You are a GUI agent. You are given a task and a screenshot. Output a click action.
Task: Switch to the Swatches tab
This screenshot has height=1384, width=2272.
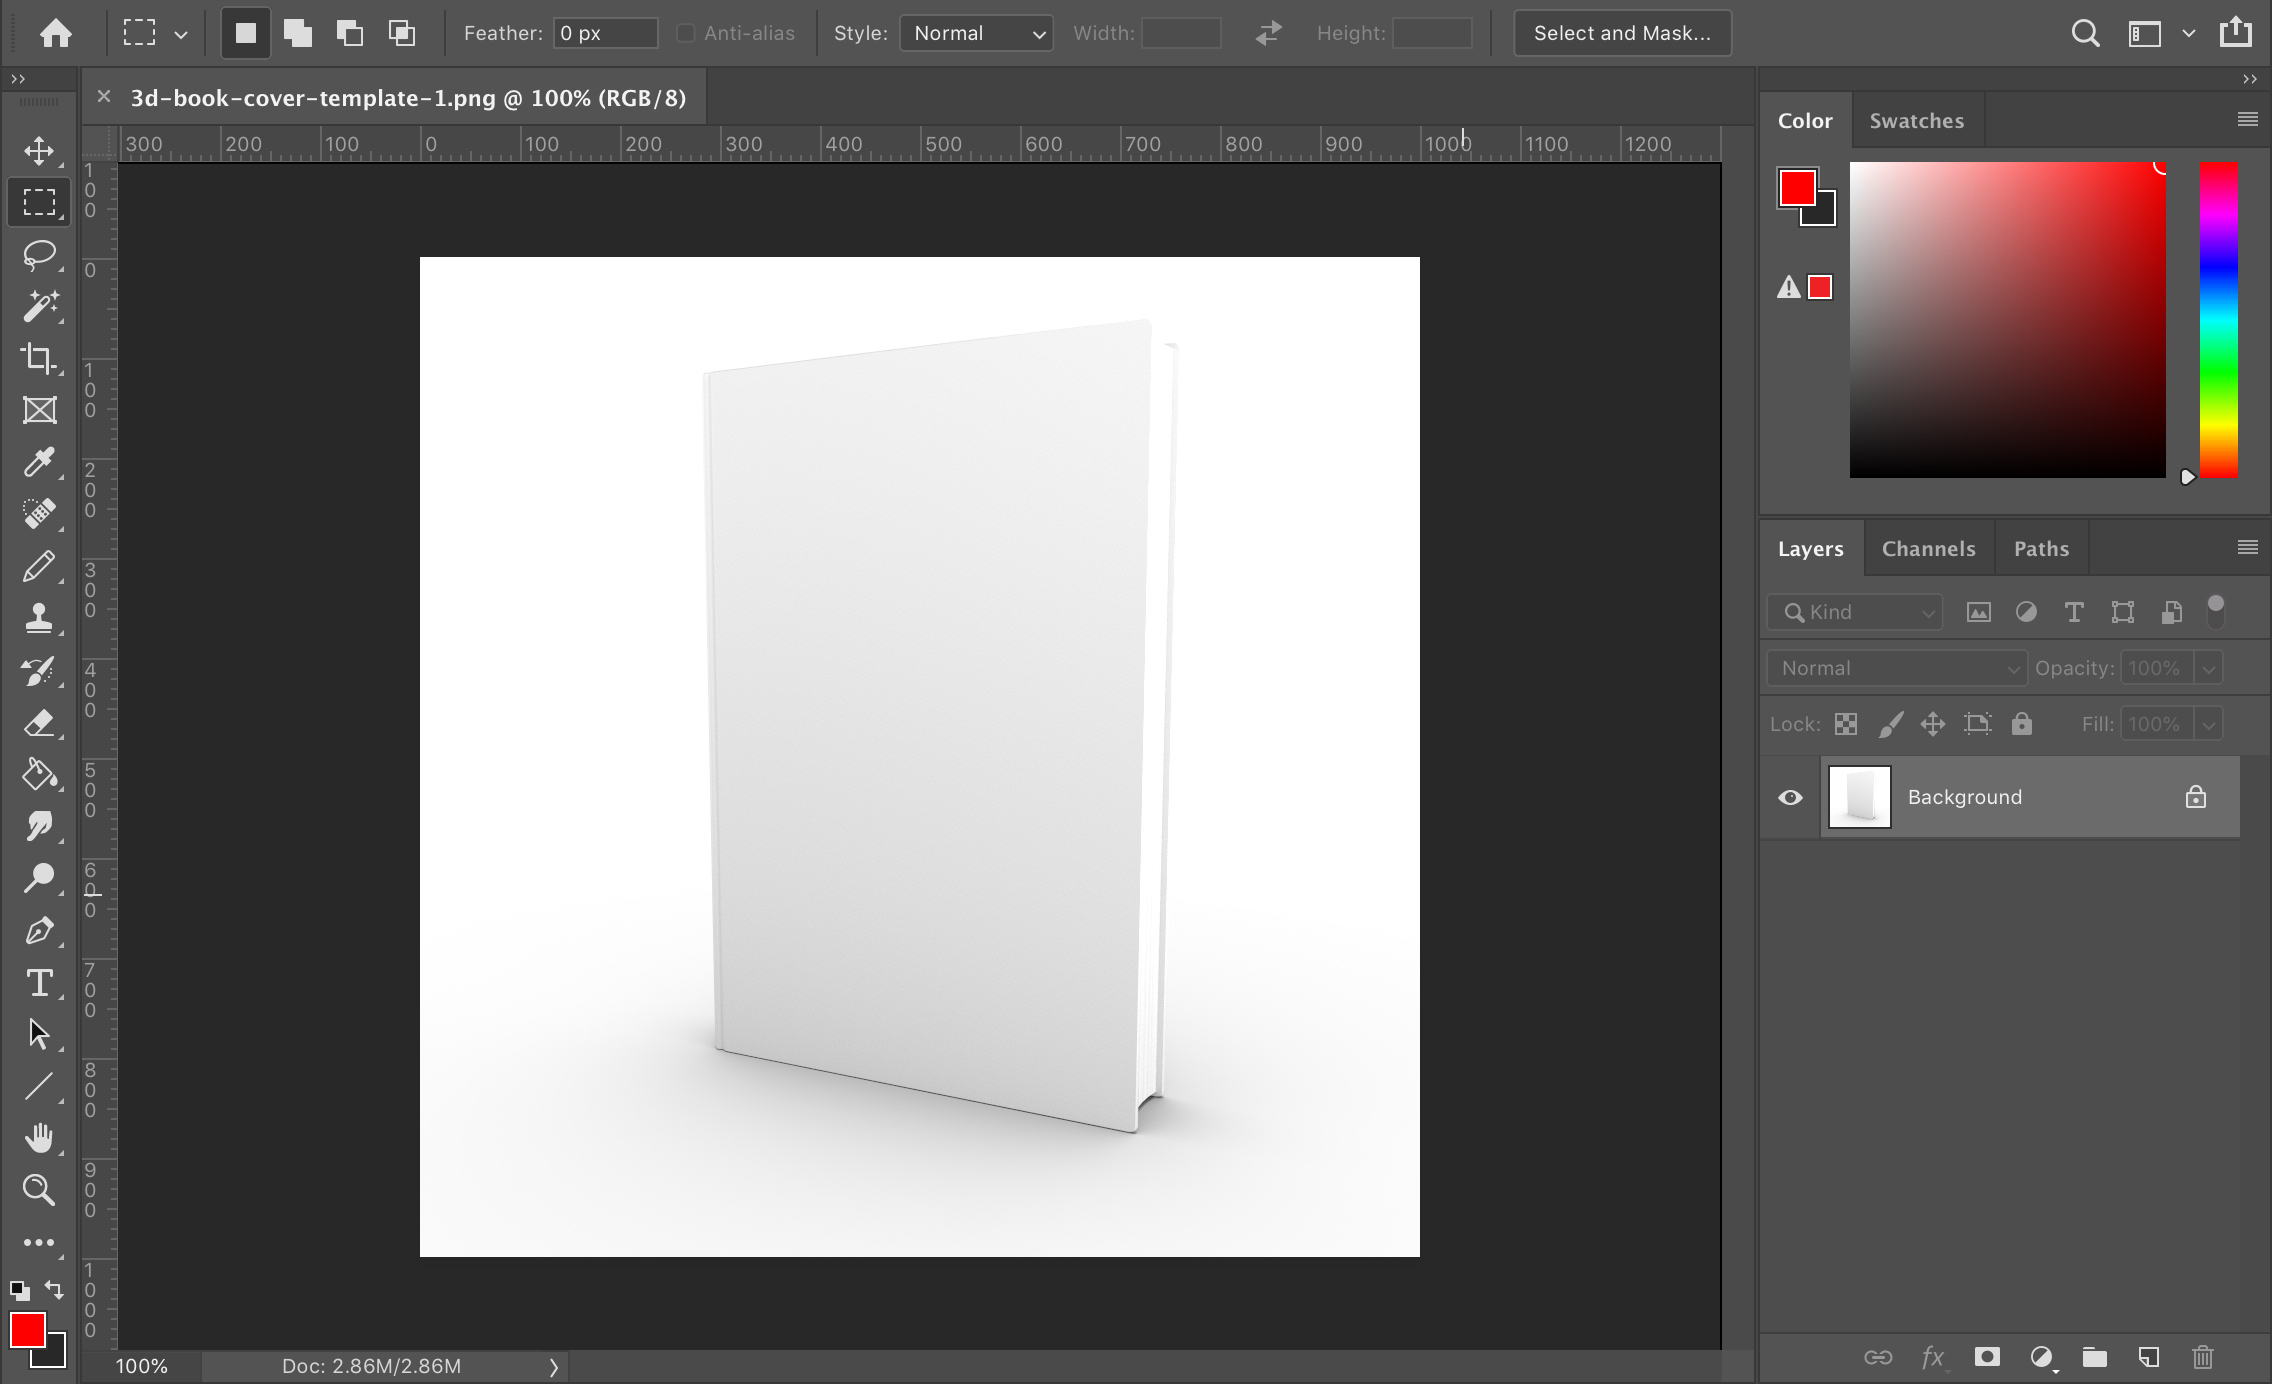pos(1916,119)
